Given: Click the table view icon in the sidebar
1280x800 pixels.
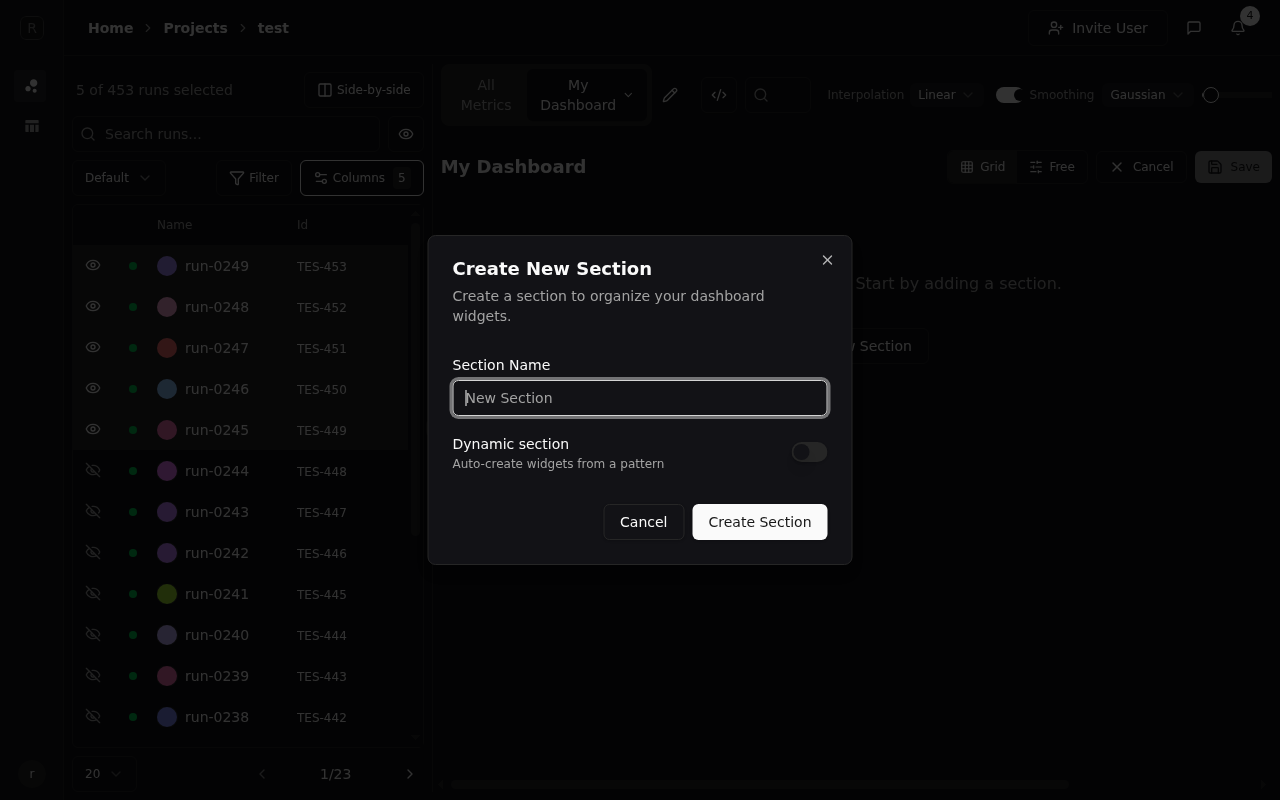Looking at the screenshot, I should (31, 126).
